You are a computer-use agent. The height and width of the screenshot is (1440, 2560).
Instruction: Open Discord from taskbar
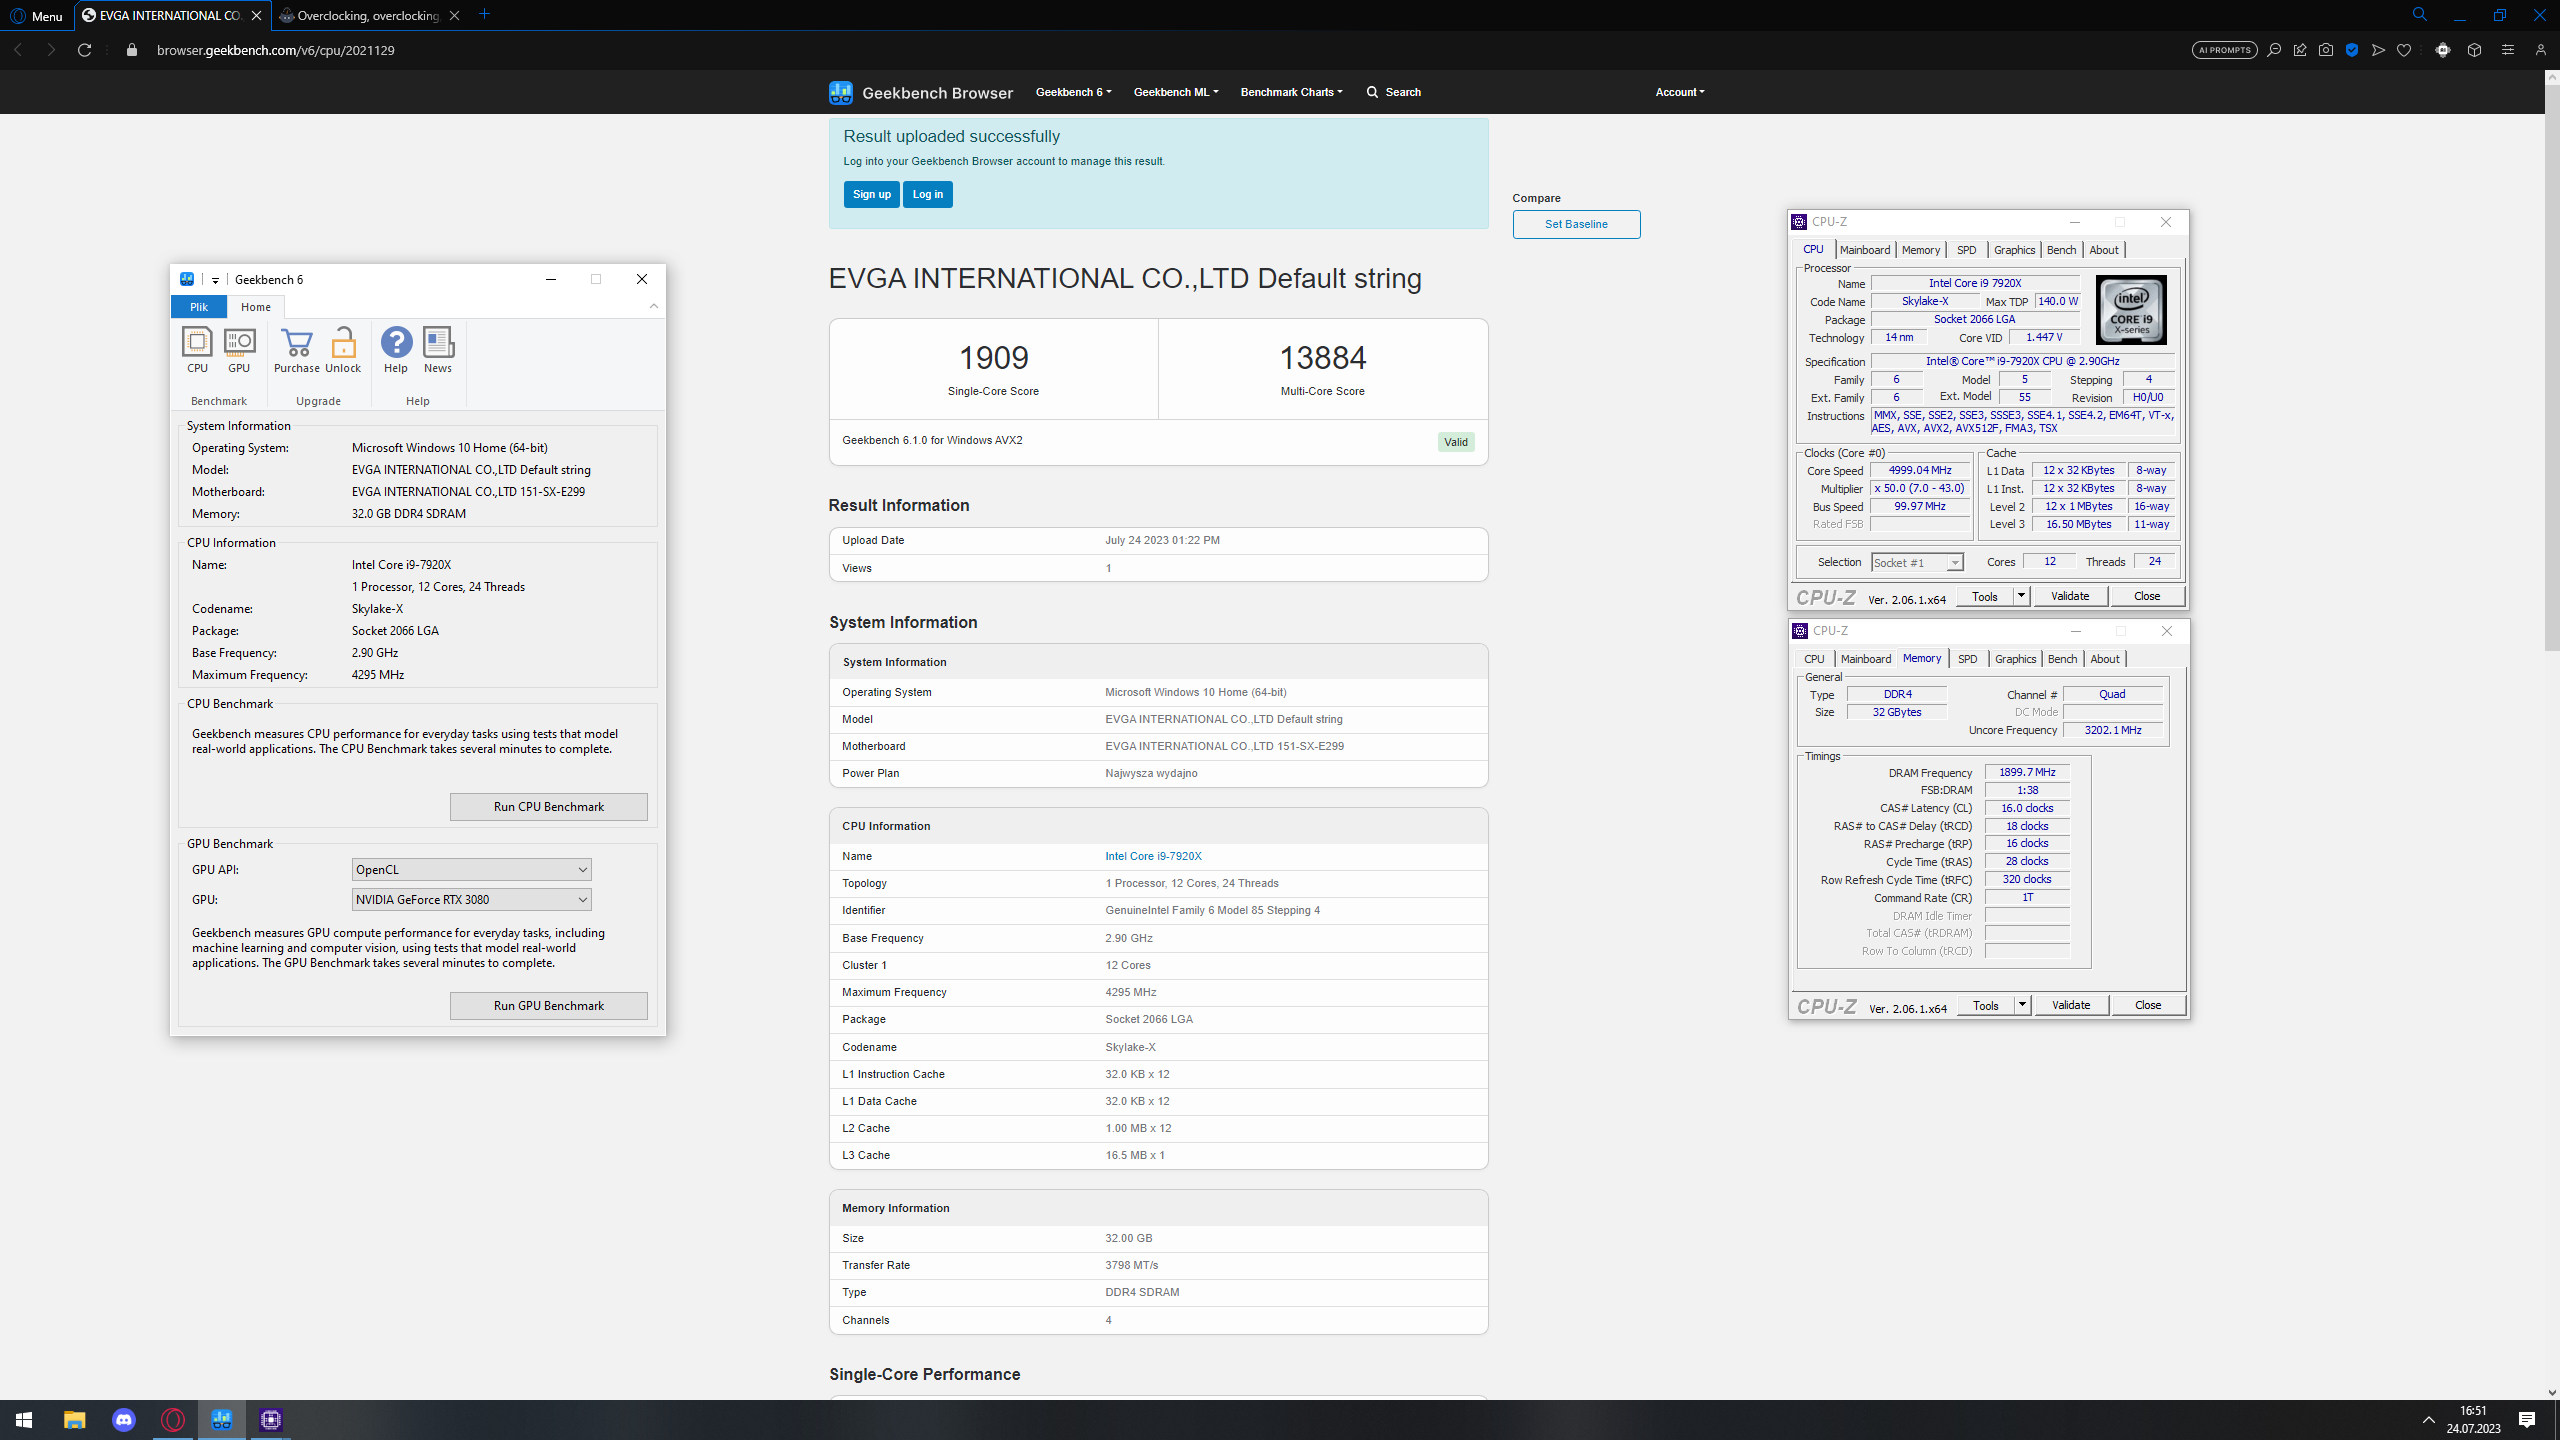click(x=124, y=1420)
